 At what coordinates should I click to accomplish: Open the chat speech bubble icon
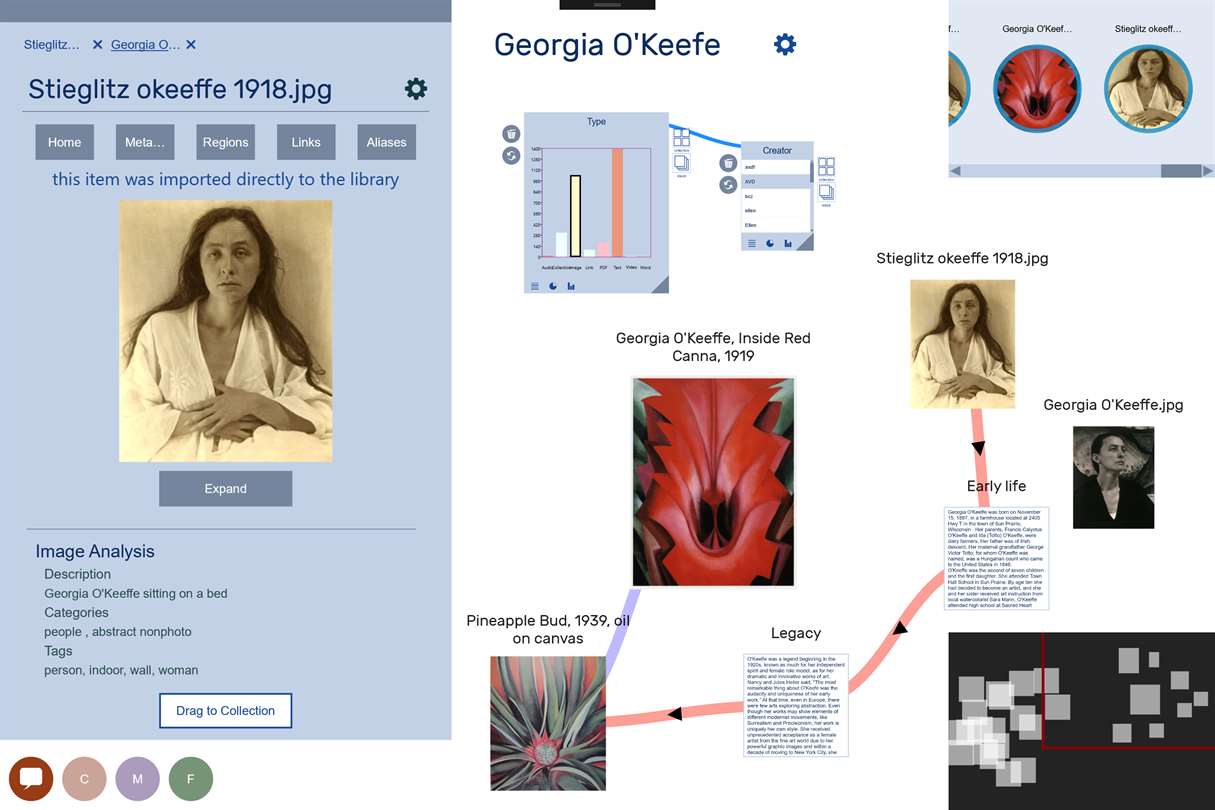[x=31, y=778]
